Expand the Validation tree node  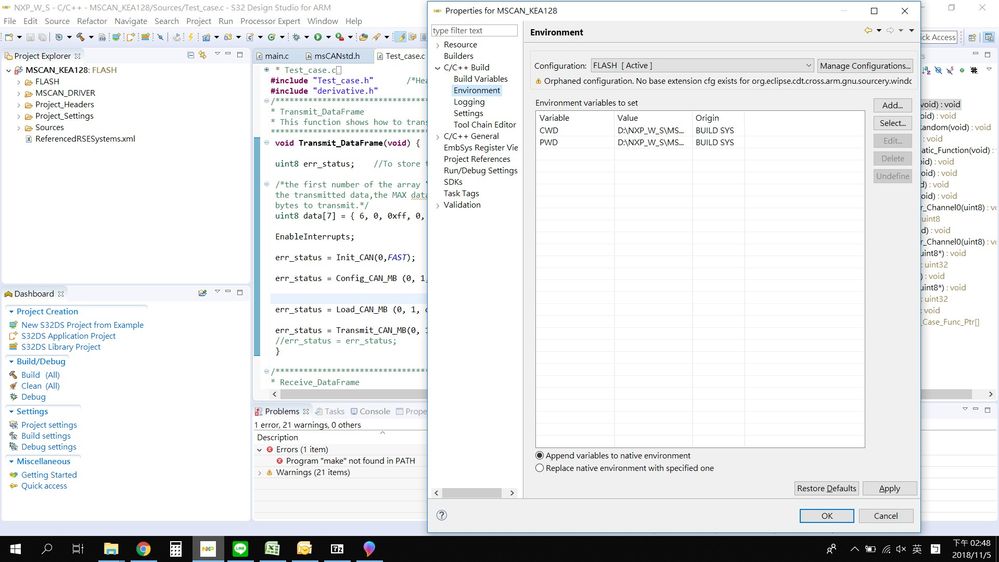(438, 205)
